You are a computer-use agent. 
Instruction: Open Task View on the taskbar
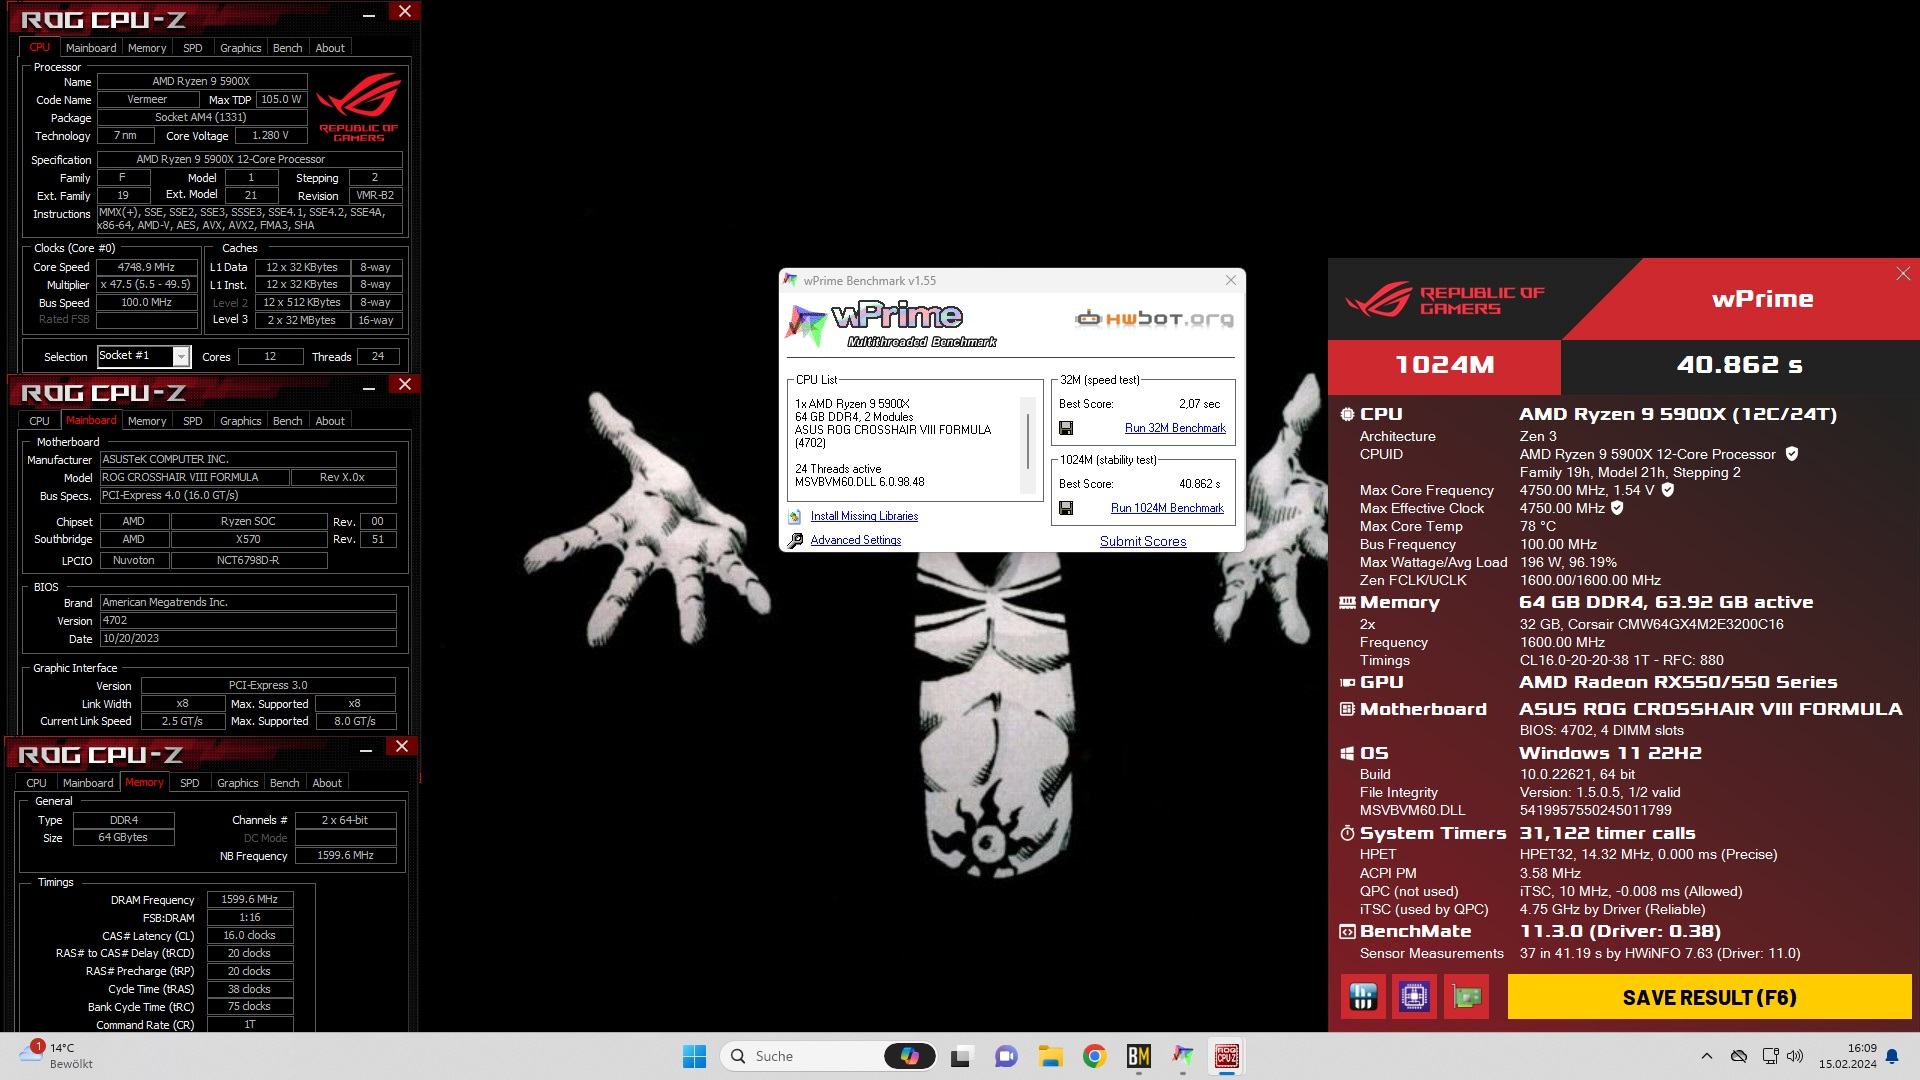click(961, 1056)
